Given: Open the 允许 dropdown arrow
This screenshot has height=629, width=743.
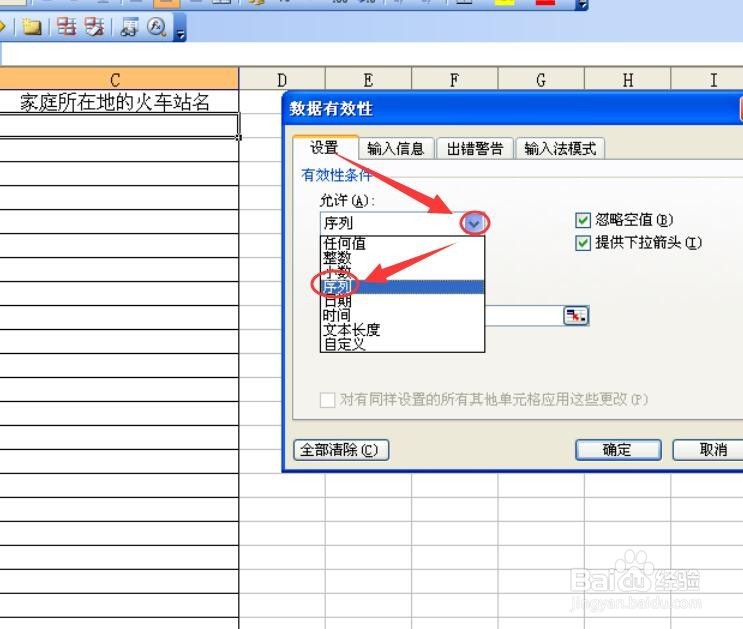Looking at the screenshot, I should (474, 223).
